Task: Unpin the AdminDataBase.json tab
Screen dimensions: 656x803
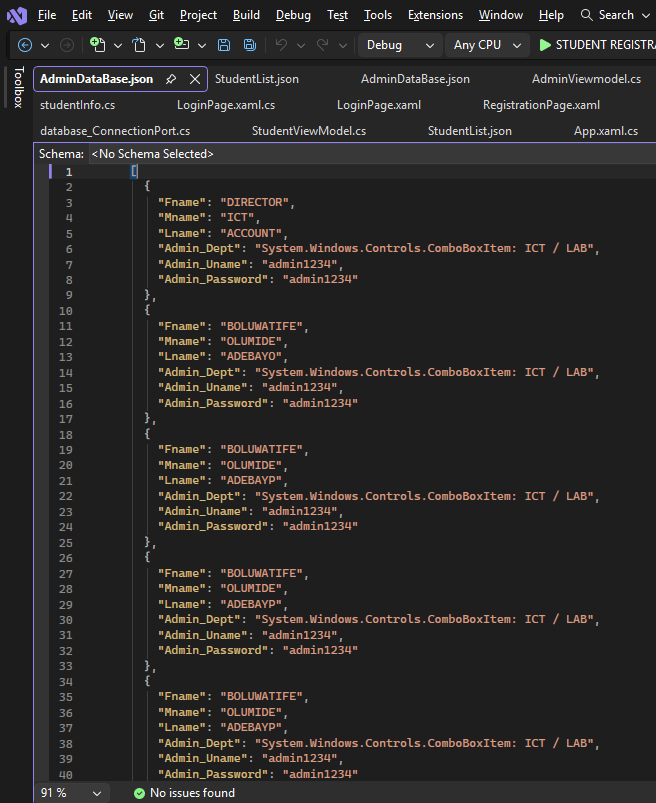Action: (170, 77)
